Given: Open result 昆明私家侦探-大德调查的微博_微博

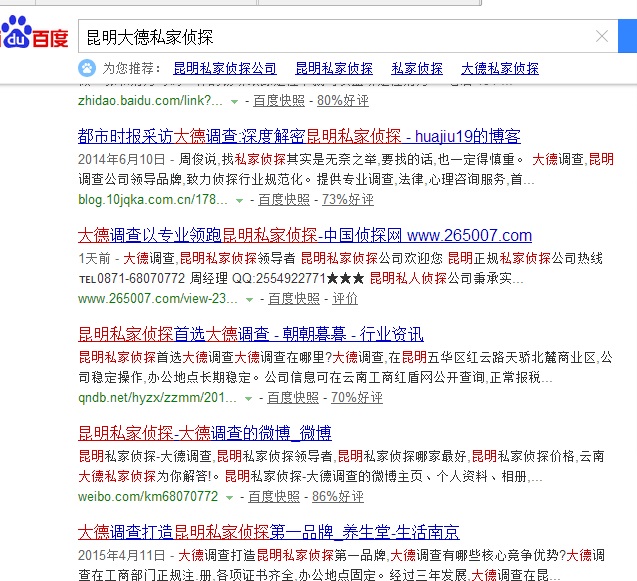Looking at the screenshot, I should 205,434.
